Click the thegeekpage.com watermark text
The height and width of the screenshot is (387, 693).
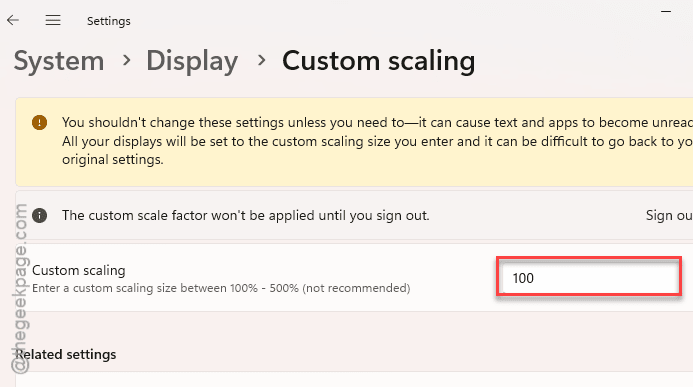click(x=19, y=288)
